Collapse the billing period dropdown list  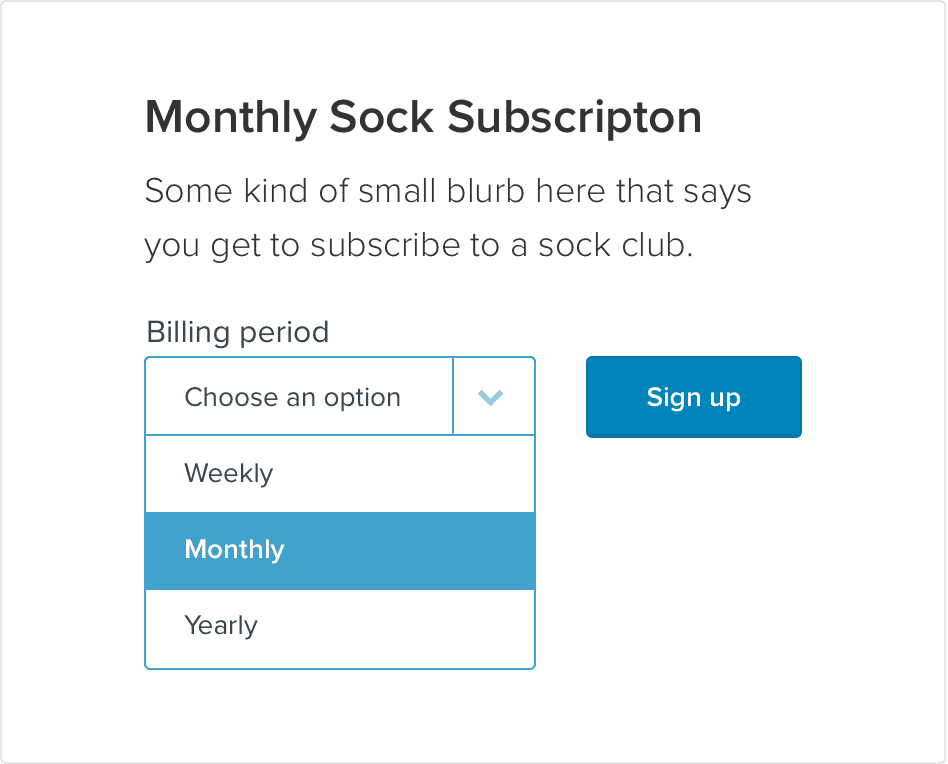(490, 398)
